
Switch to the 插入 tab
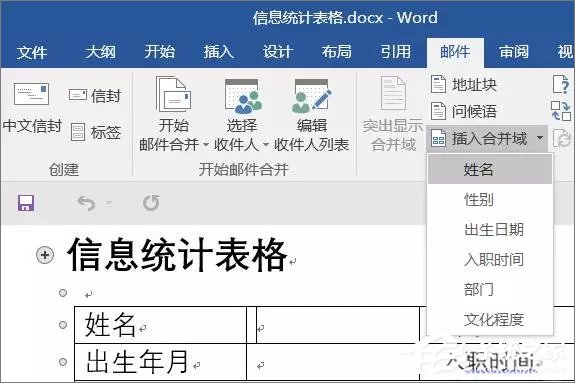[x=219, y=51]
